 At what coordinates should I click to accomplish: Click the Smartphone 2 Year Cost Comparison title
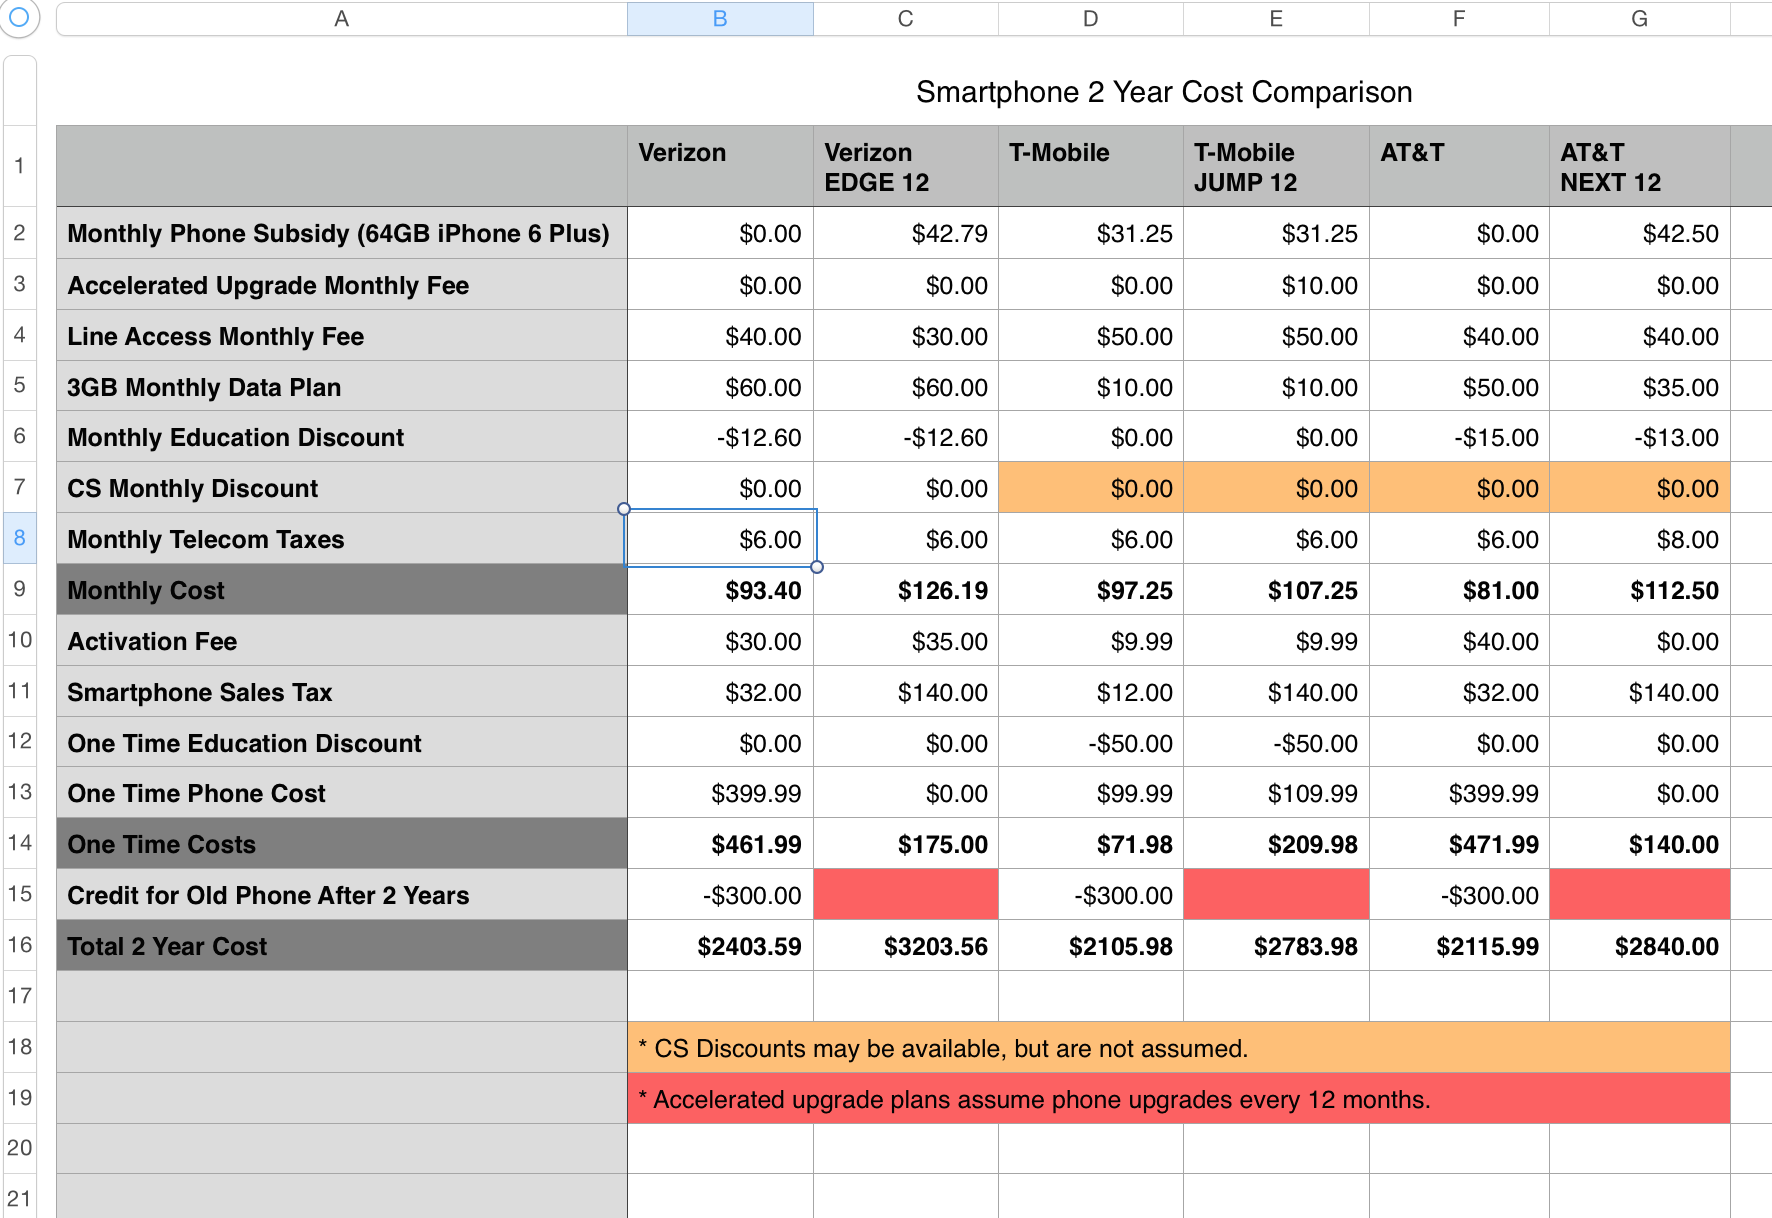pyautogui.click(x=1164, y=92)
